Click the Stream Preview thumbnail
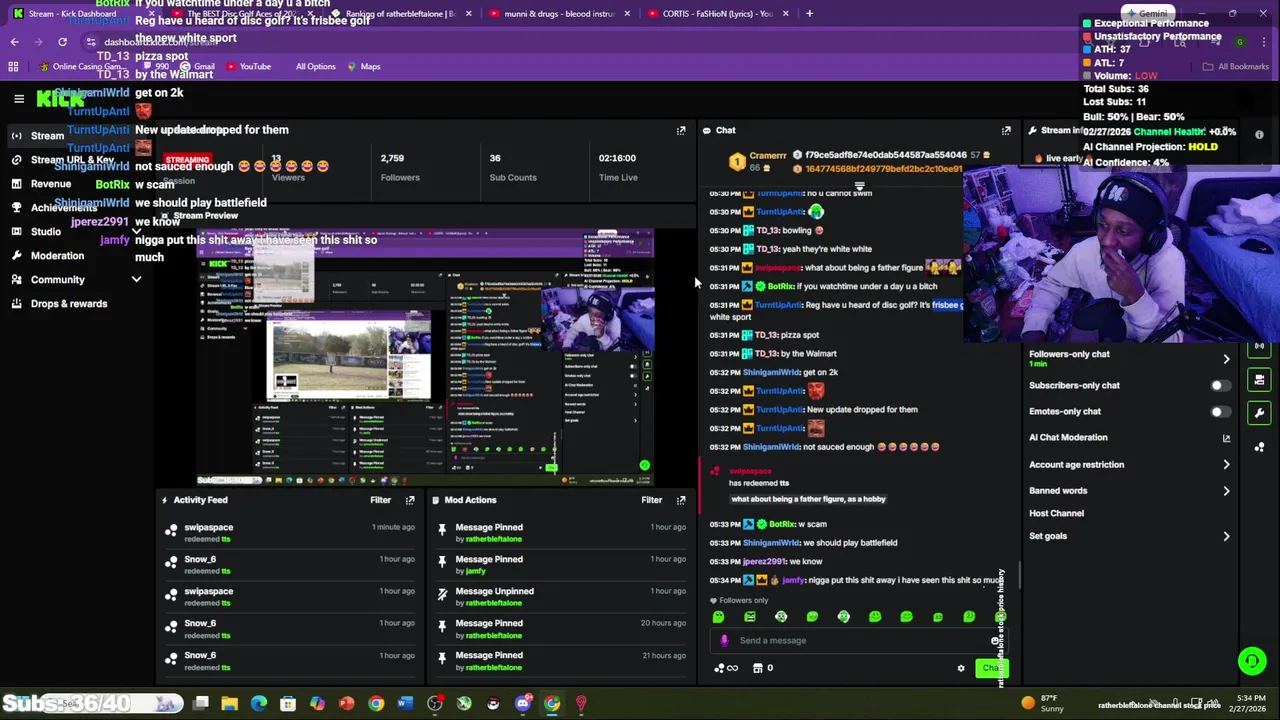 point(425,356)
